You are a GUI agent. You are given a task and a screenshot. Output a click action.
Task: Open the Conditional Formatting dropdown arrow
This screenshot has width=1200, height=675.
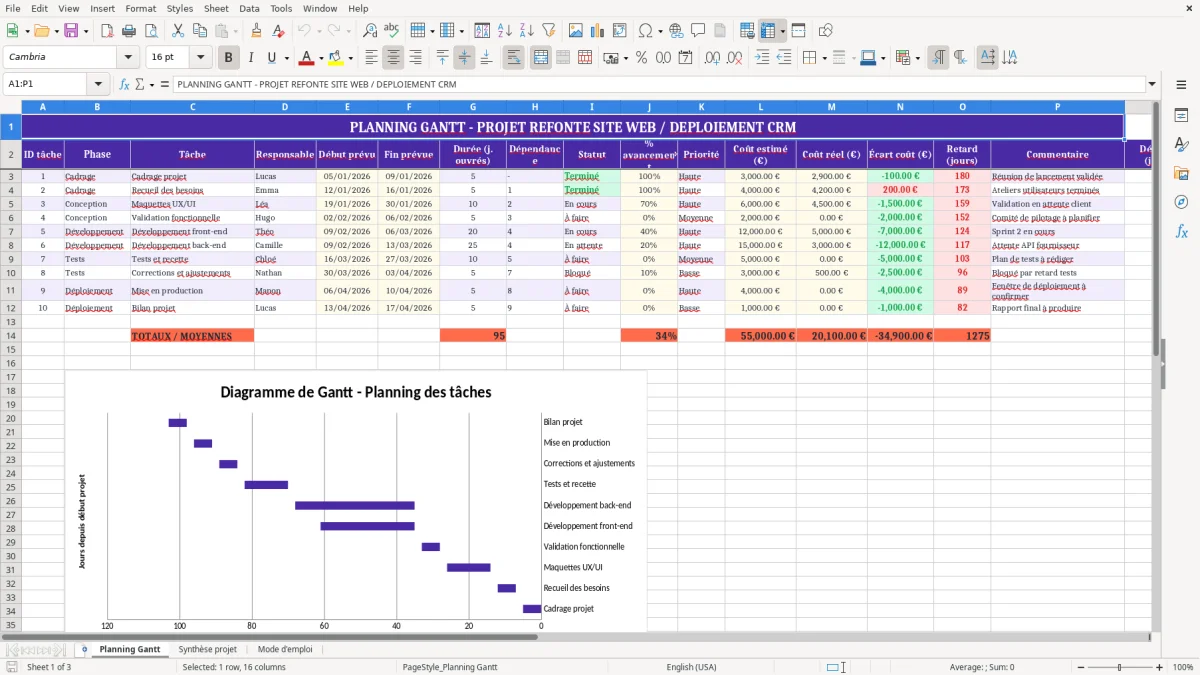pyautogui.click(x=916, y=58)
